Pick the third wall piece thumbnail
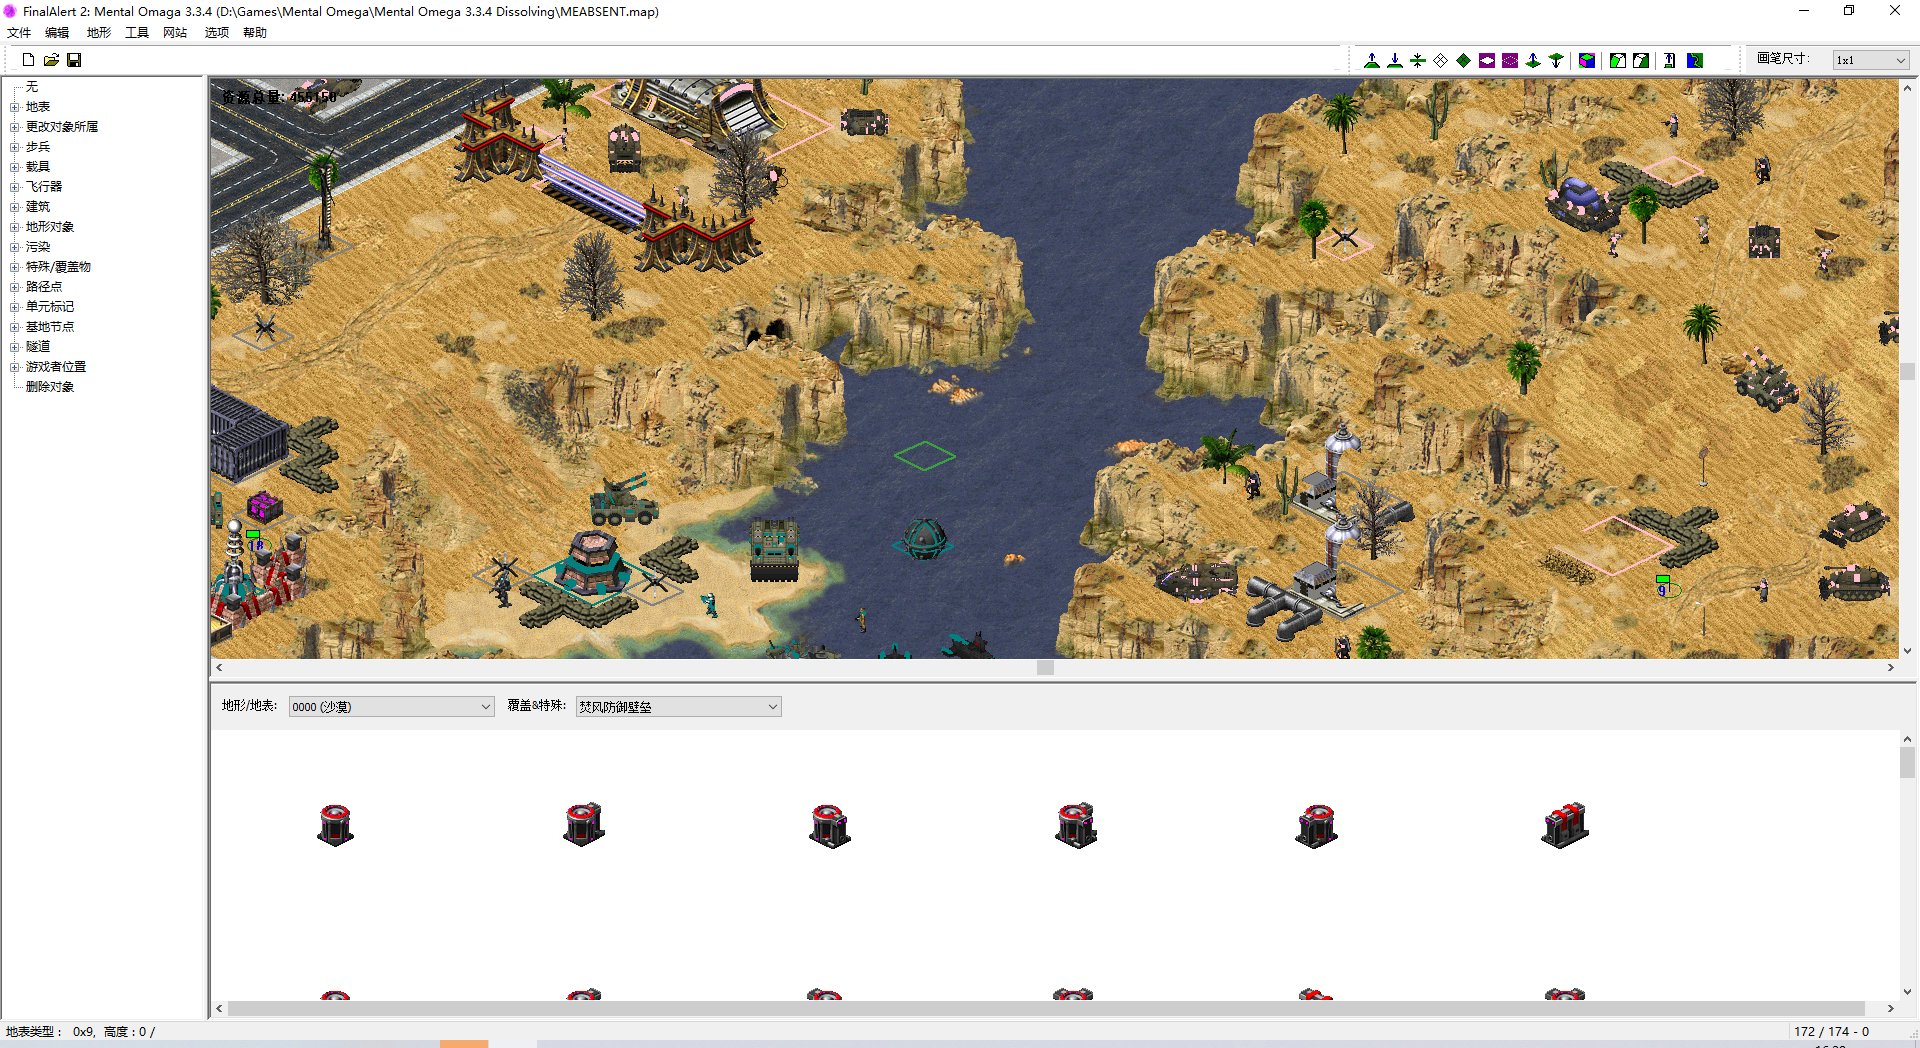The image size is (1920, 1048). click(x=830, y=825)
